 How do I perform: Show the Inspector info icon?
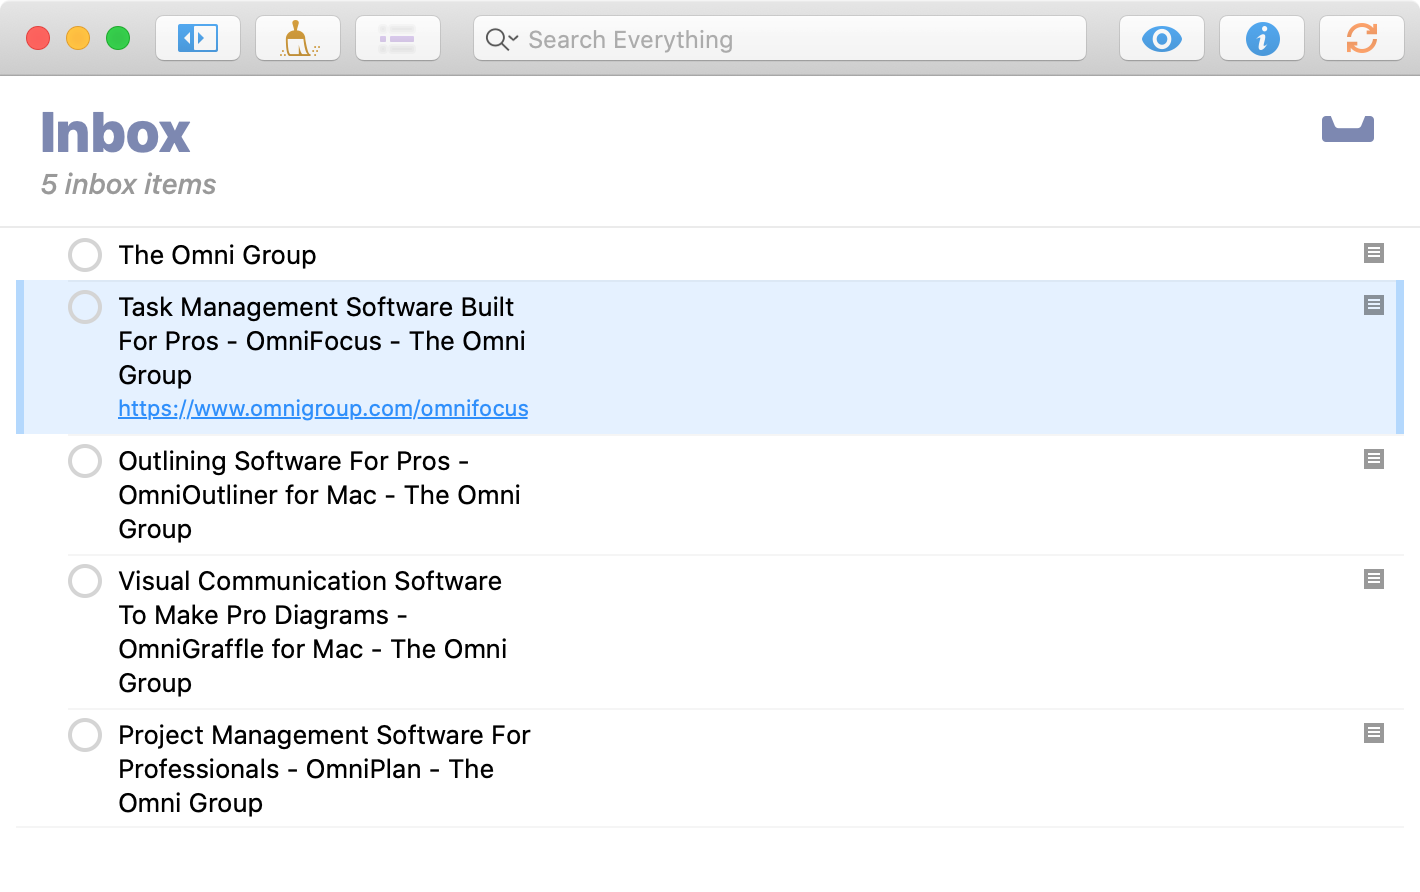point(1262,39)
